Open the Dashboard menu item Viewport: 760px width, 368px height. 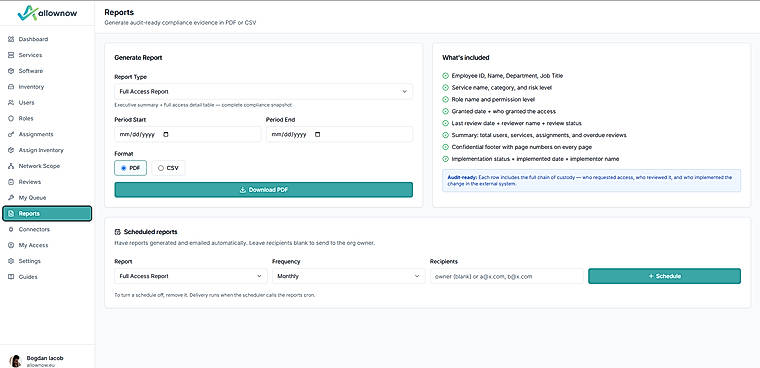click(x=47, y=39)
